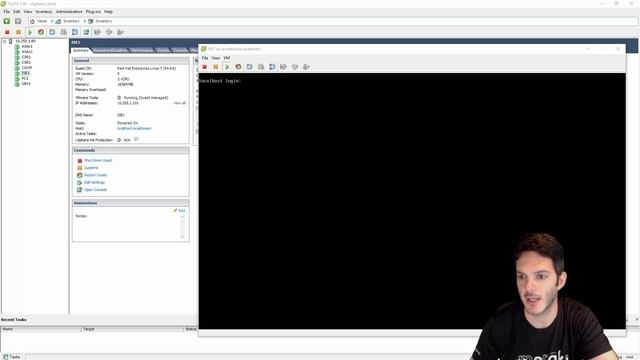Select host 10.255.1.80 in tree
Viewport: 640px width, 360px height.
[25, 41]
